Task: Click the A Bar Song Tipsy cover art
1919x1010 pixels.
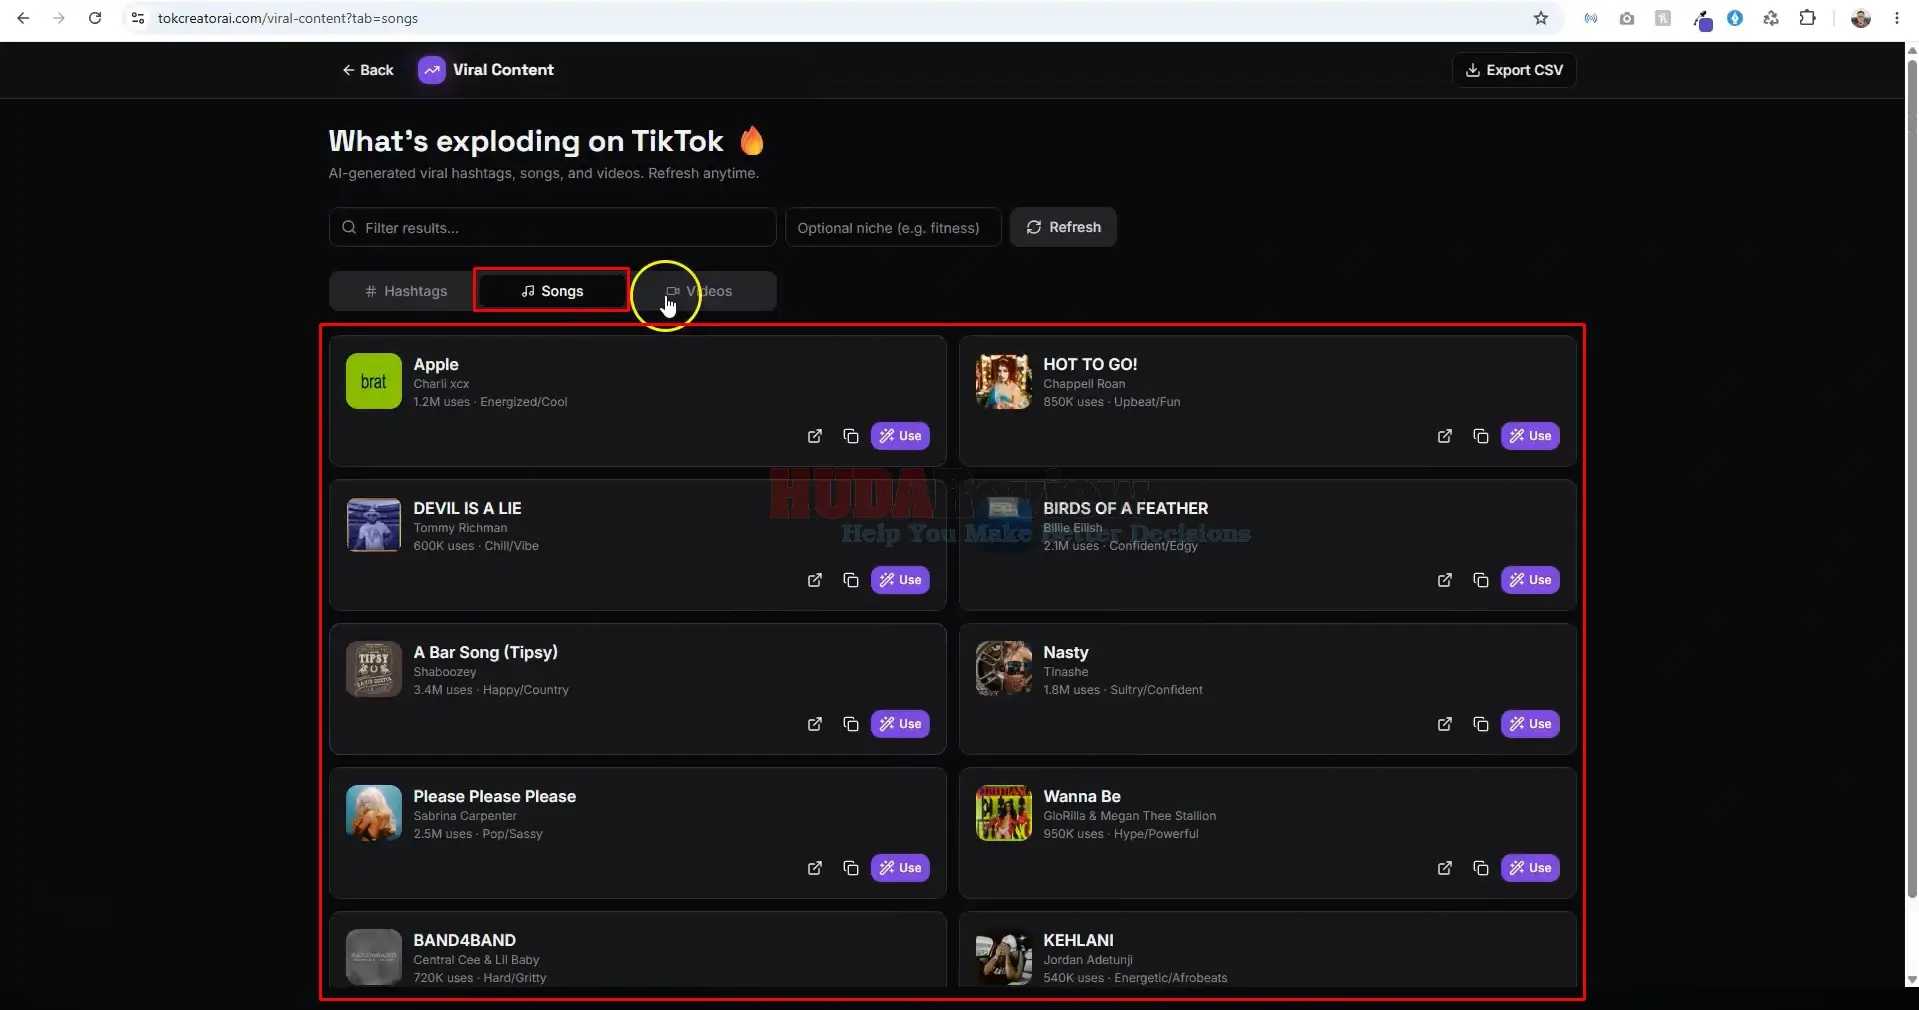Action: 374,669
